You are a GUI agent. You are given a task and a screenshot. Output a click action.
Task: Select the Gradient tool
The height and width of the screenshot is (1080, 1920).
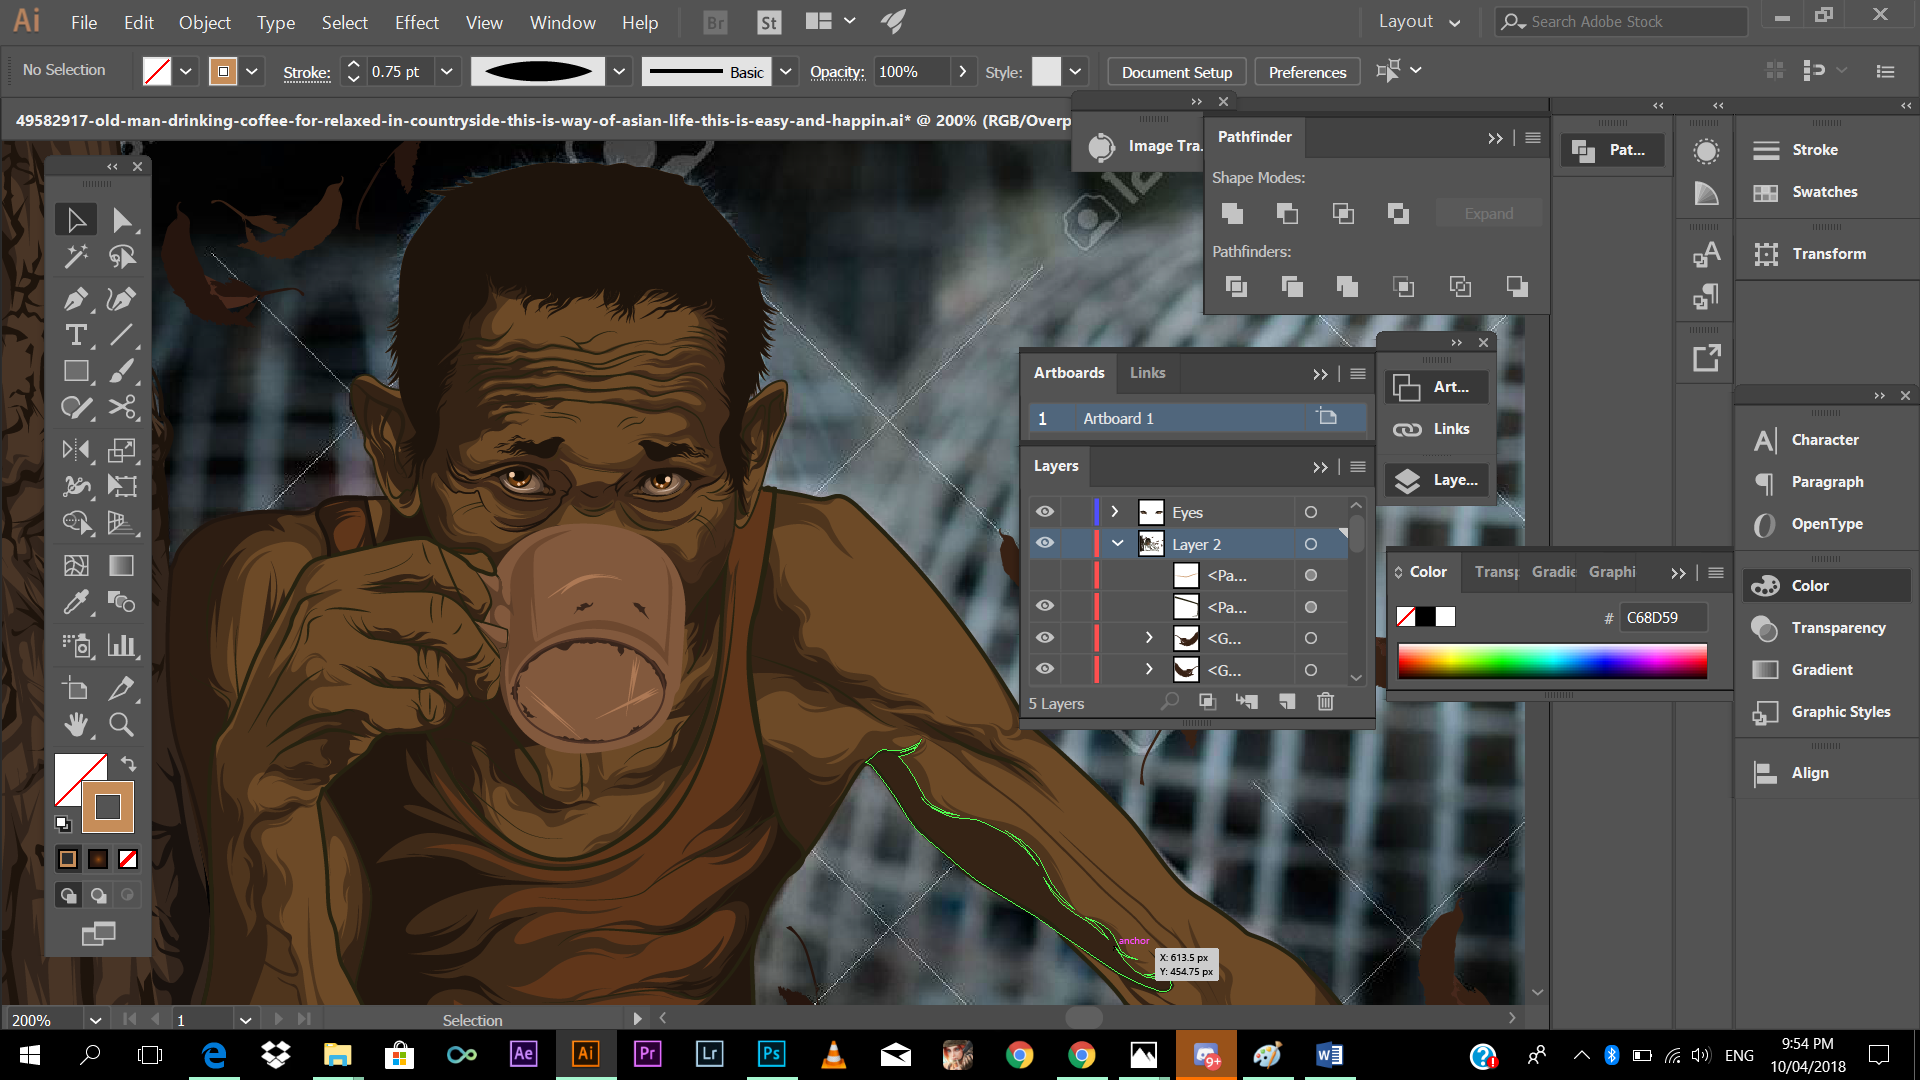(122, 565)
